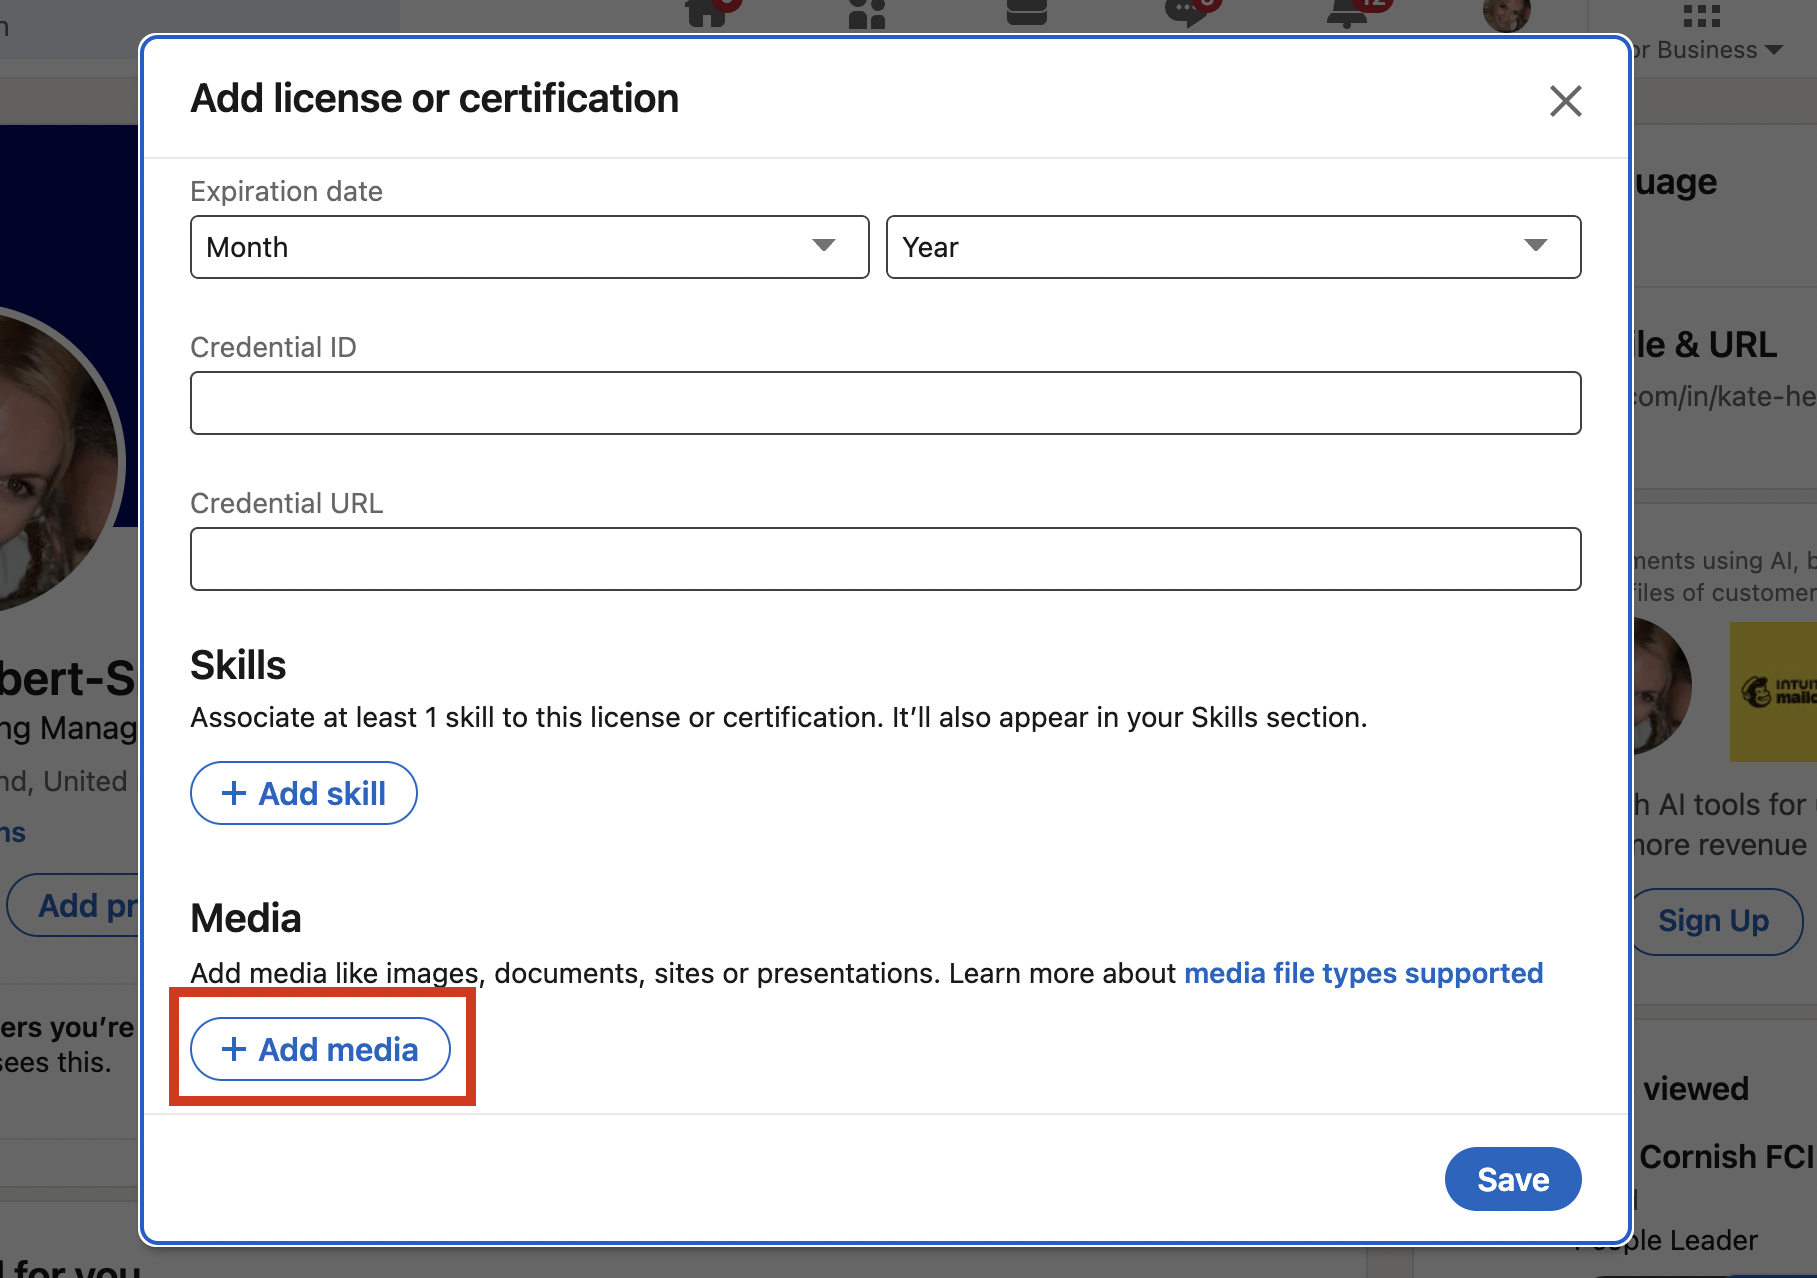The width and height of the screenshot is (1817, 1278).
Task: Click the For Business grid icon
Action: coord(1701,15)
